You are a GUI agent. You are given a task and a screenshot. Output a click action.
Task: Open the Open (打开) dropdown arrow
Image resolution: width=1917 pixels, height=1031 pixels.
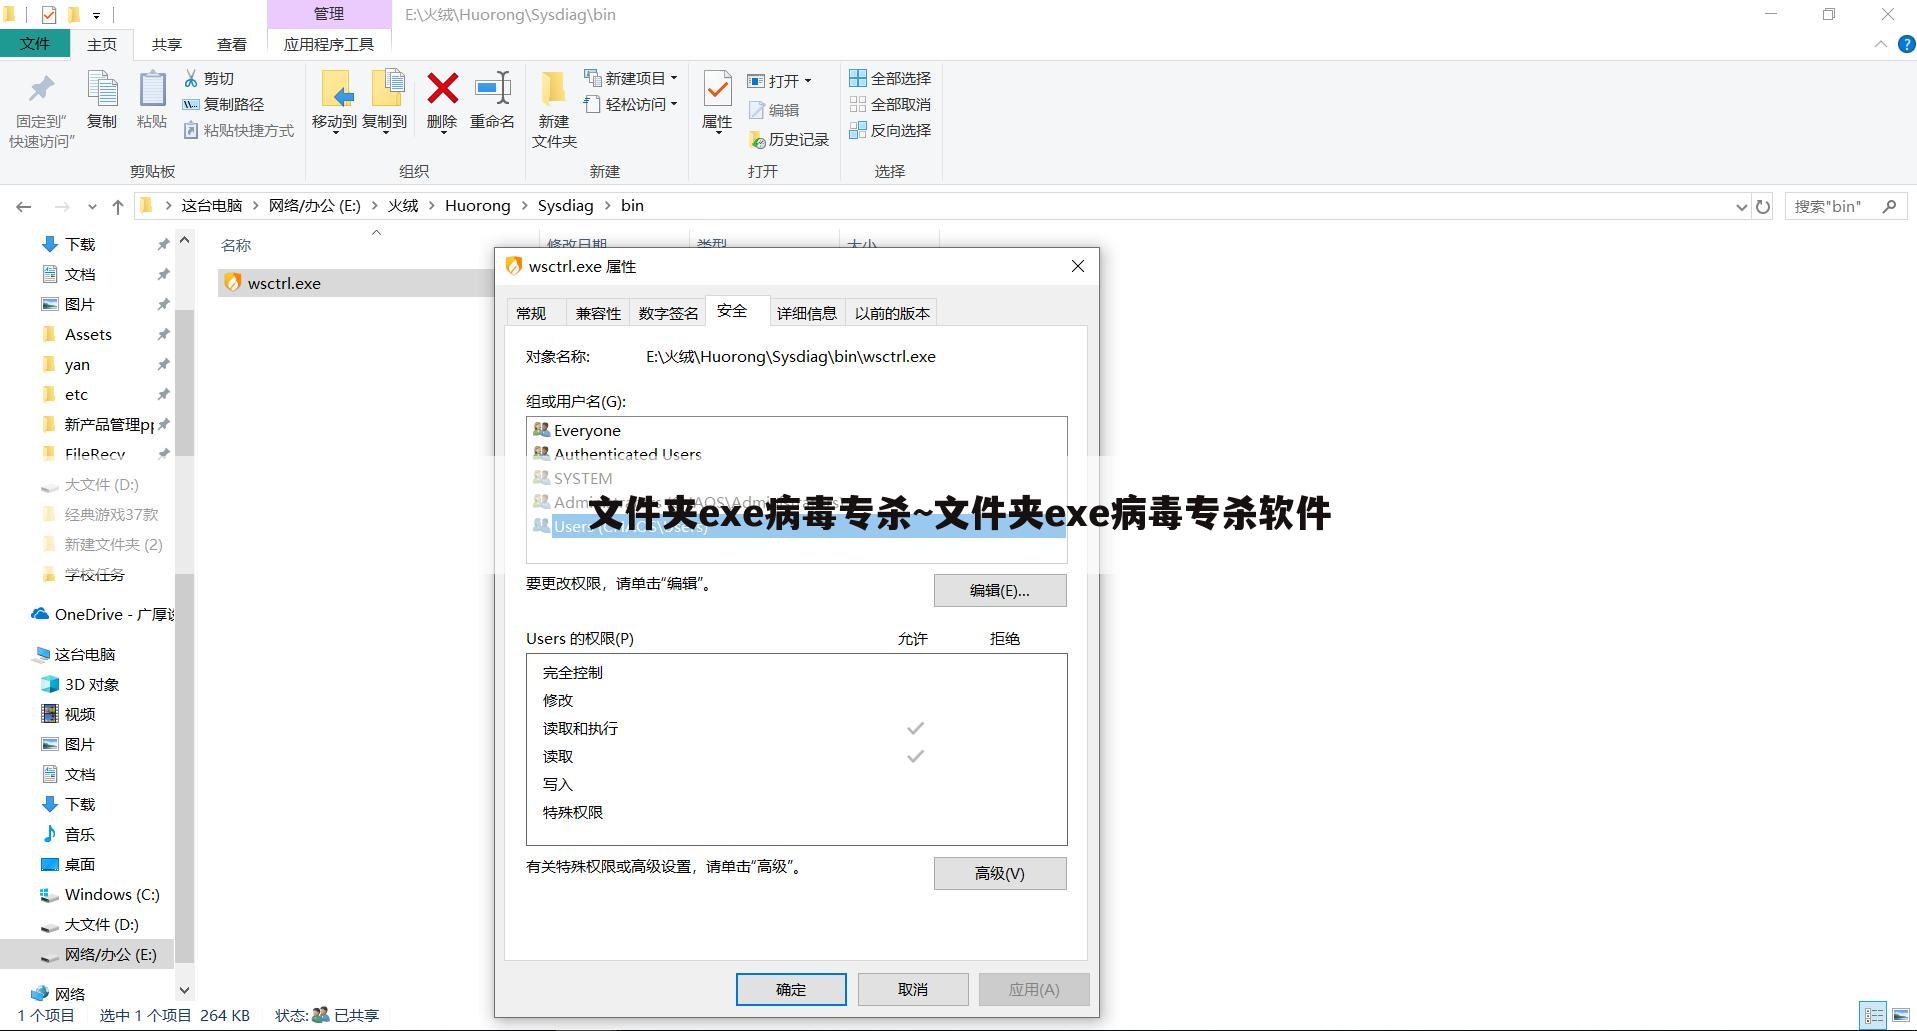(808, 81)
